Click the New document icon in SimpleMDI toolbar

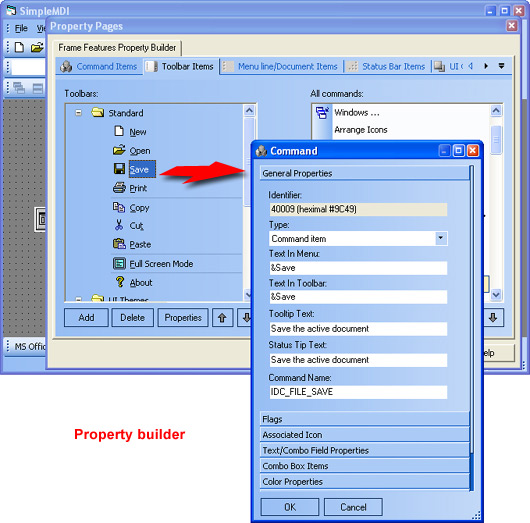tap(19, 47)
